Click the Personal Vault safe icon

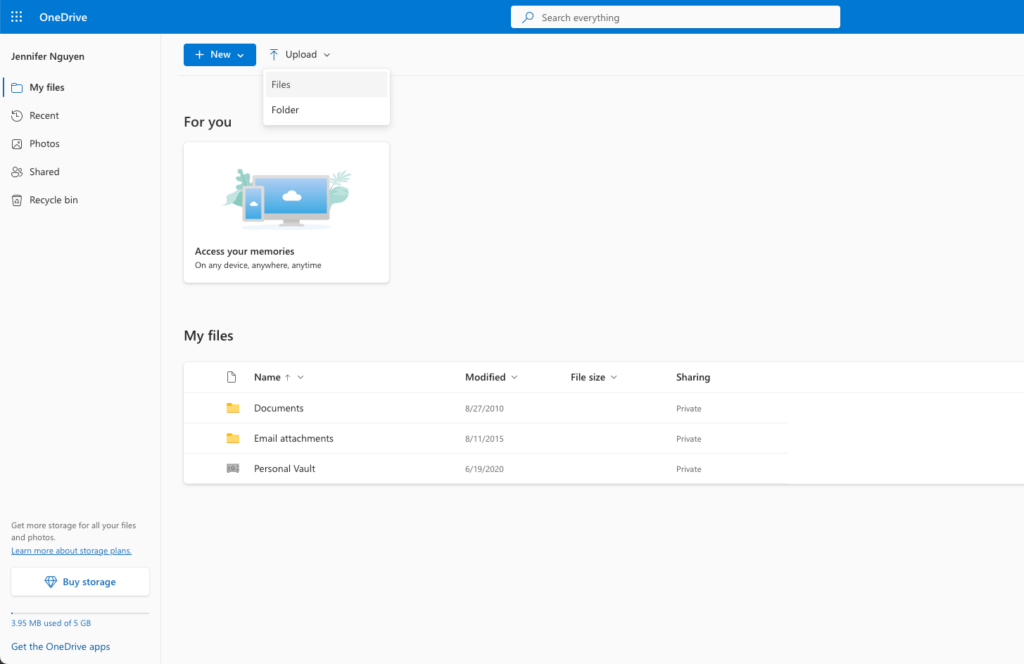[233, 469]
